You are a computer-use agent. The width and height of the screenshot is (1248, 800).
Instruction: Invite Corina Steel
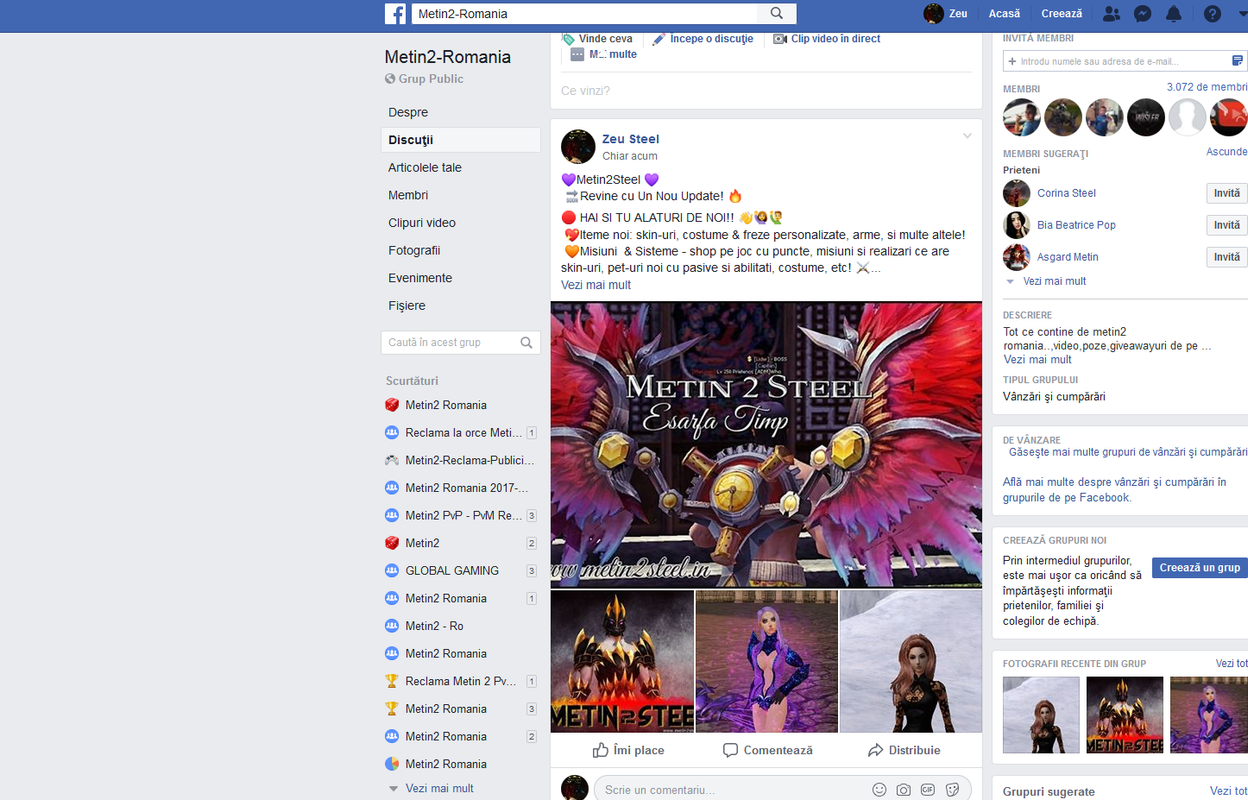pos(1227,193)
